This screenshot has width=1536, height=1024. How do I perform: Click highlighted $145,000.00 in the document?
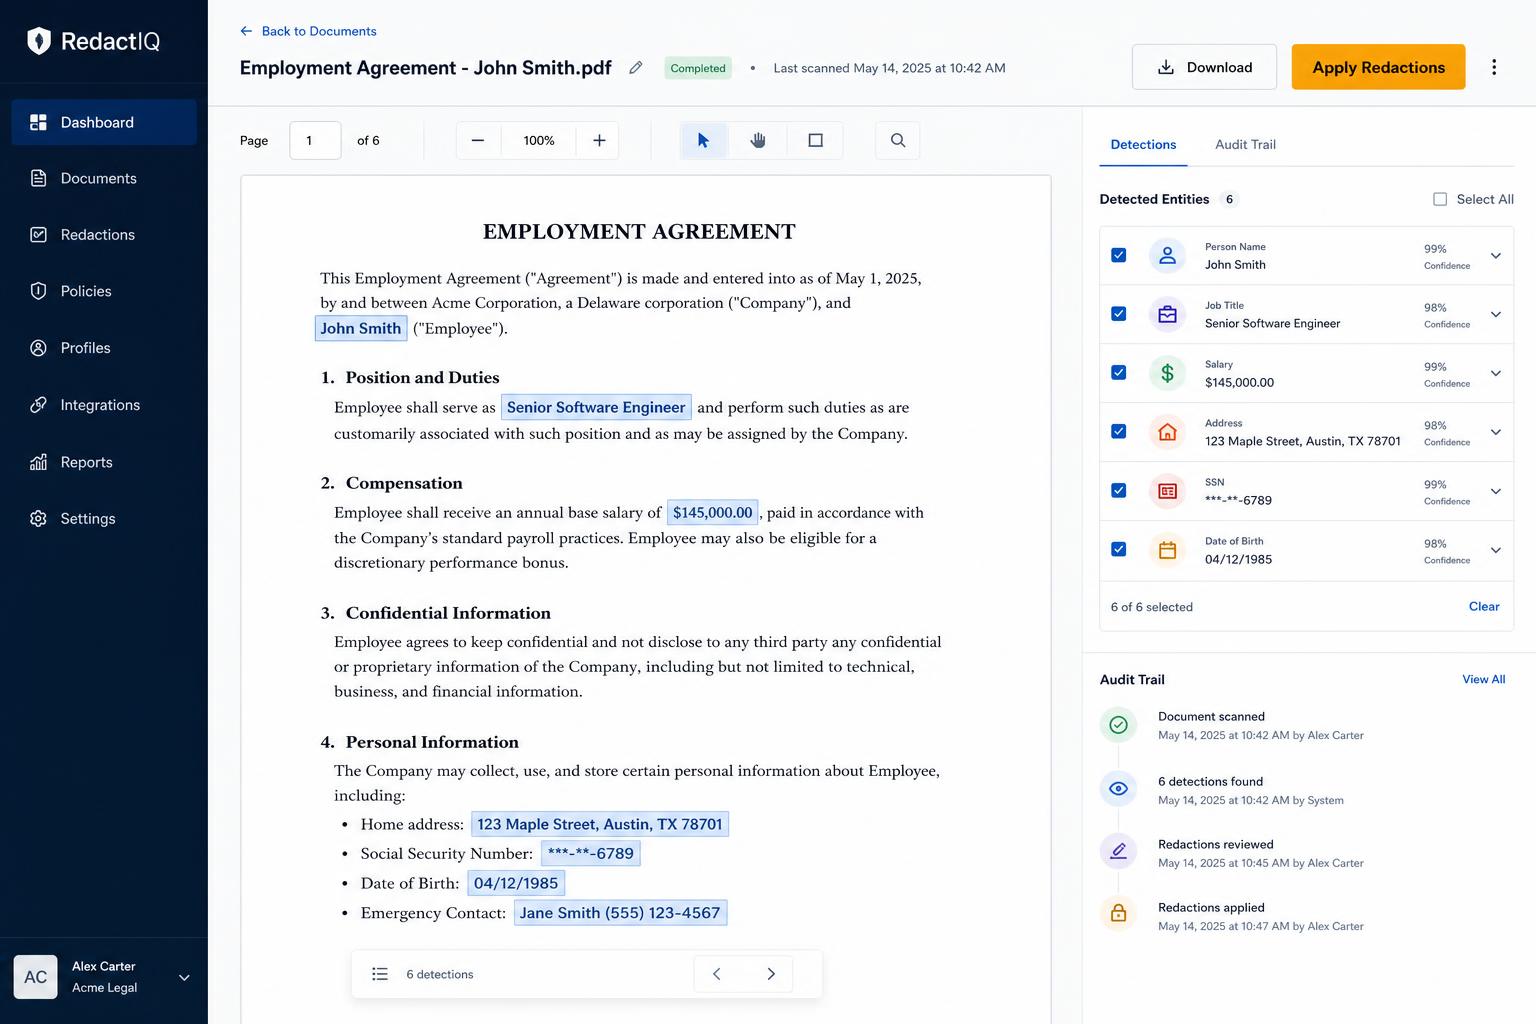[712, 512]
